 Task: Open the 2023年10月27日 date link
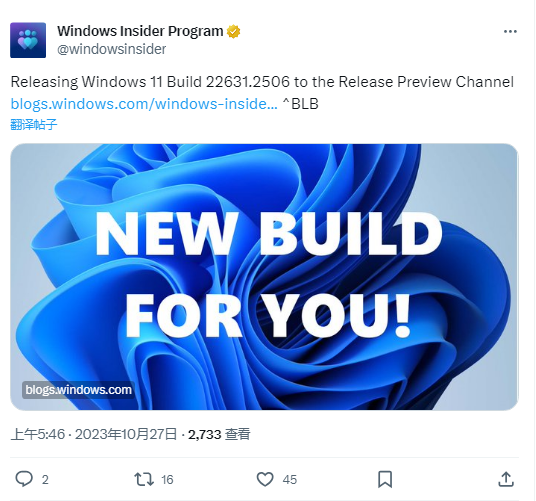pos(126,434)
